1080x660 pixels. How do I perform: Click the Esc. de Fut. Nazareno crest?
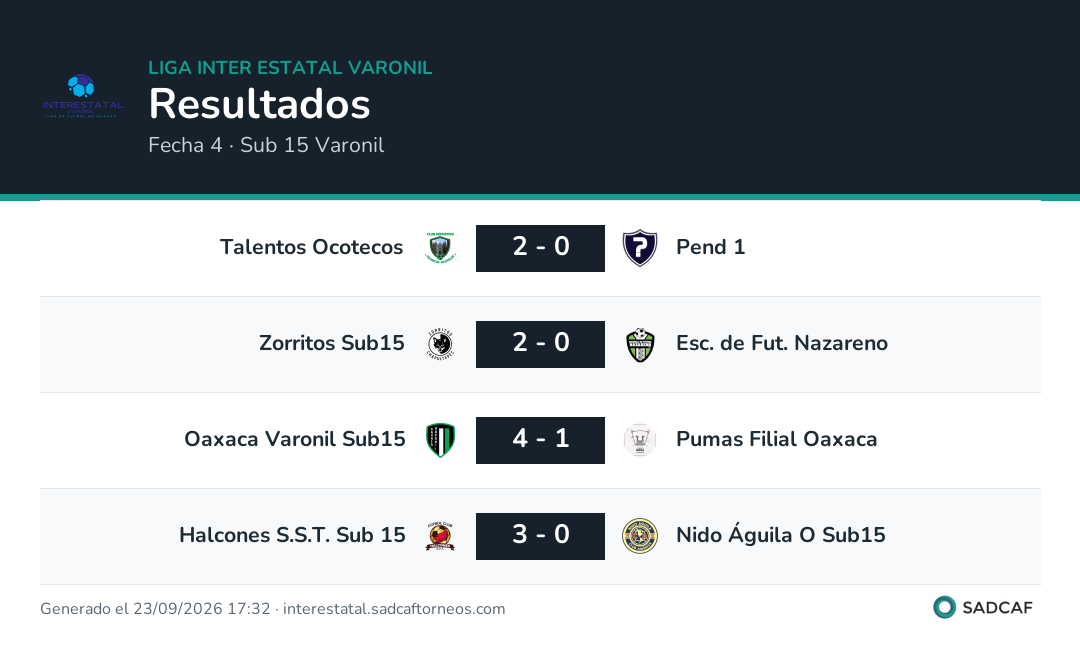(x=640, y=344)
